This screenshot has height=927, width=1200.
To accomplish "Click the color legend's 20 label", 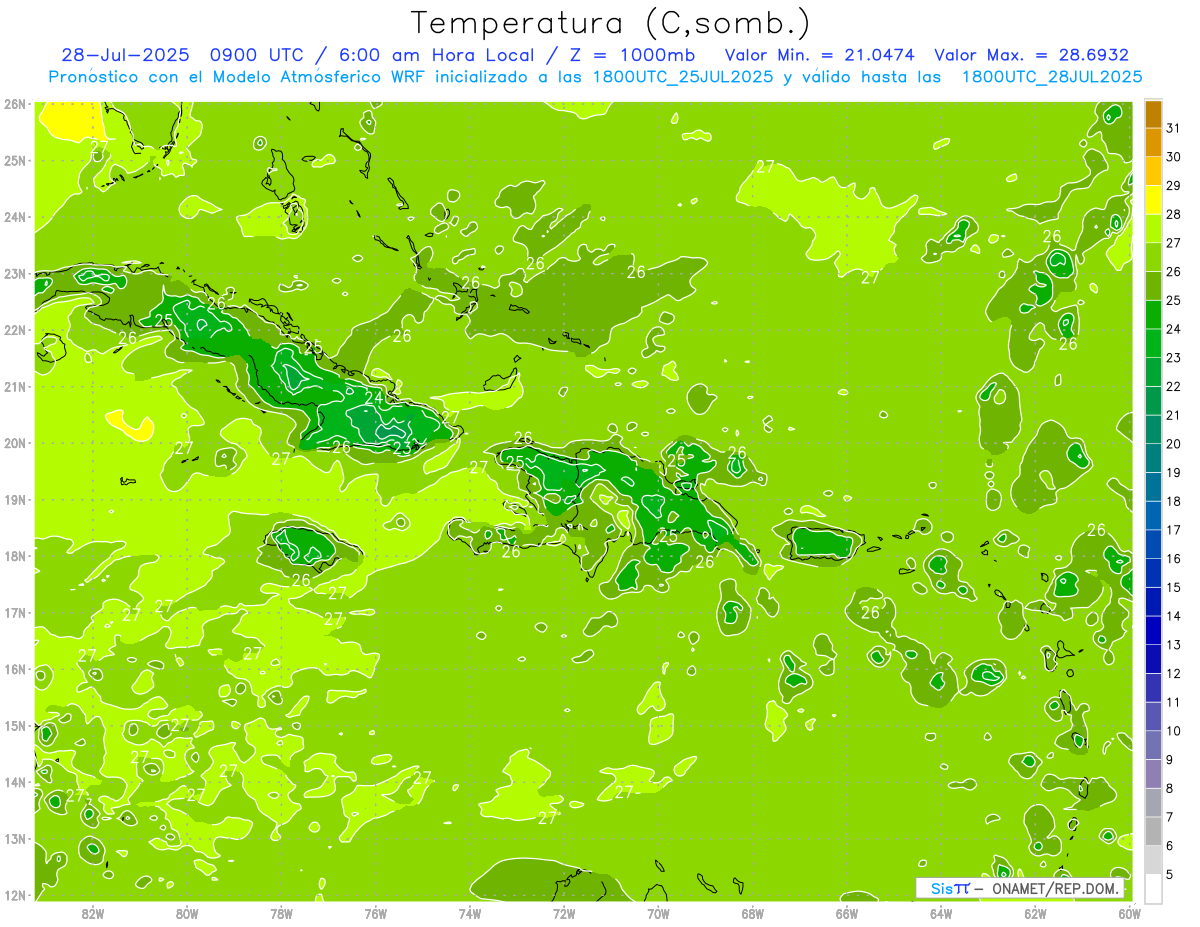I will [1173, 444].
